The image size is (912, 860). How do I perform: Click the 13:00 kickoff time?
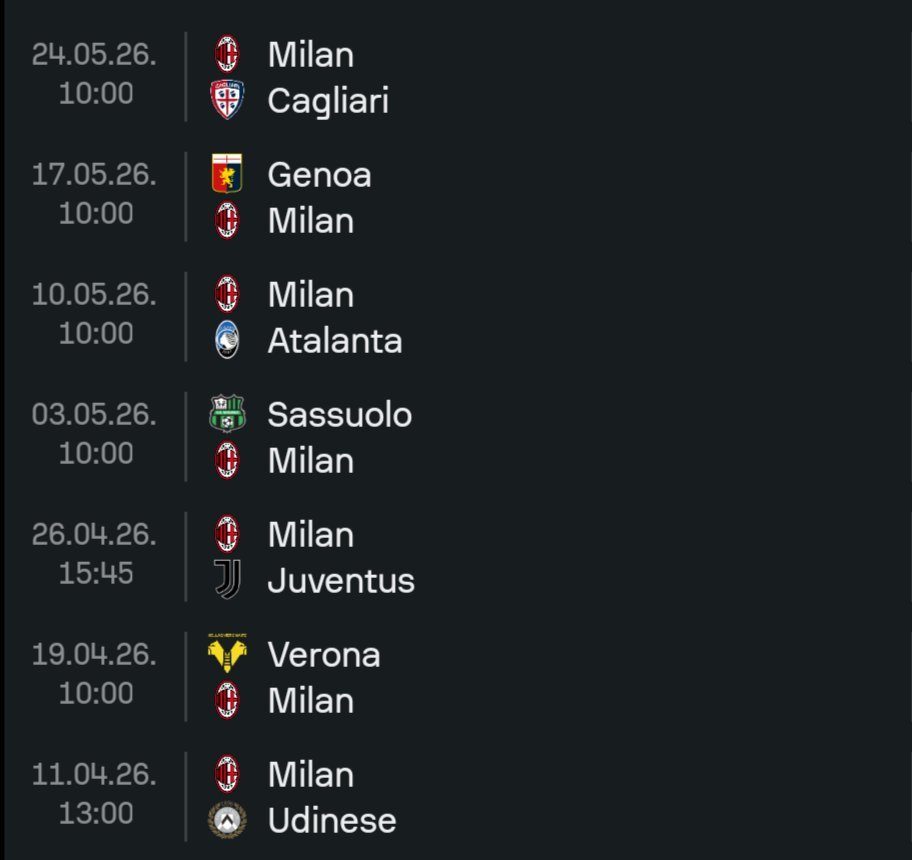point(96,813)
